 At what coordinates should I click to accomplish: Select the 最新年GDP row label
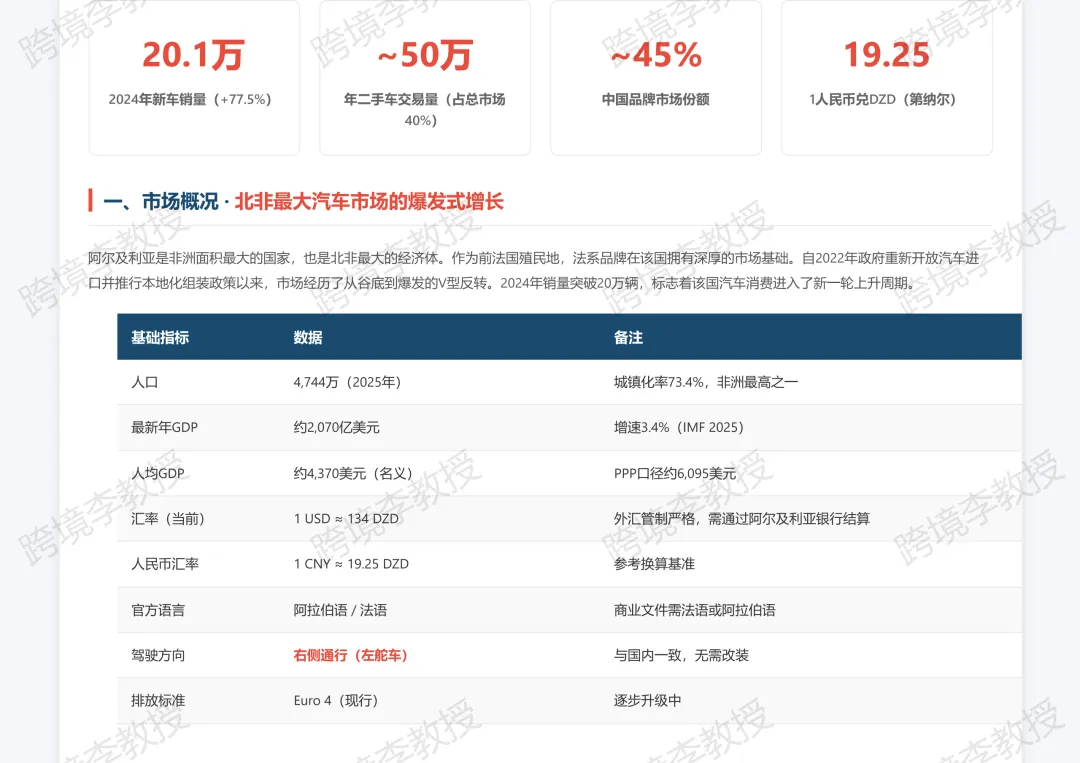coord(165,427)
